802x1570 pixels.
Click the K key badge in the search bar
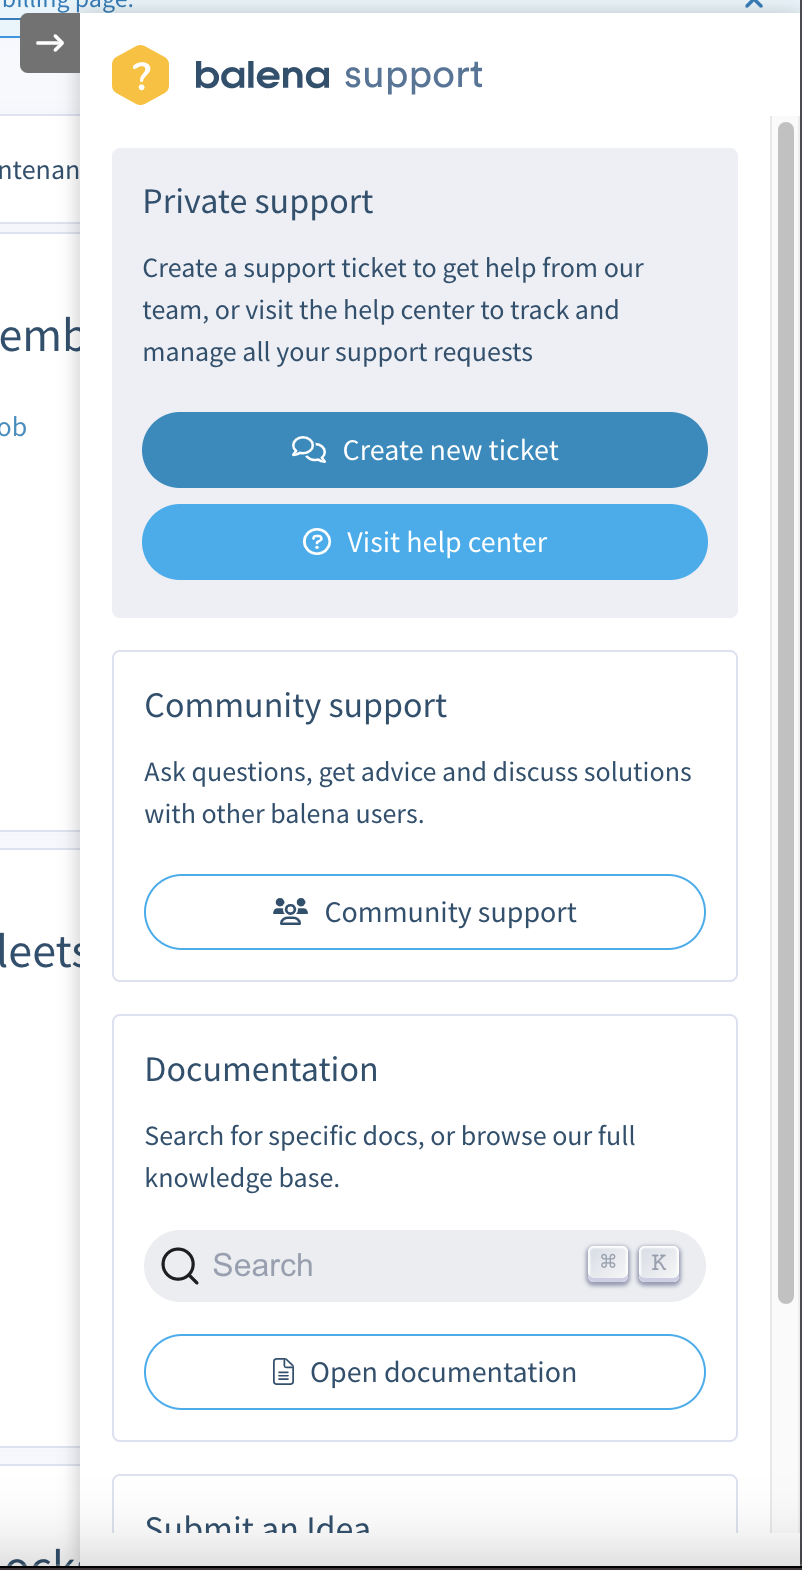tap(659, 1263)
